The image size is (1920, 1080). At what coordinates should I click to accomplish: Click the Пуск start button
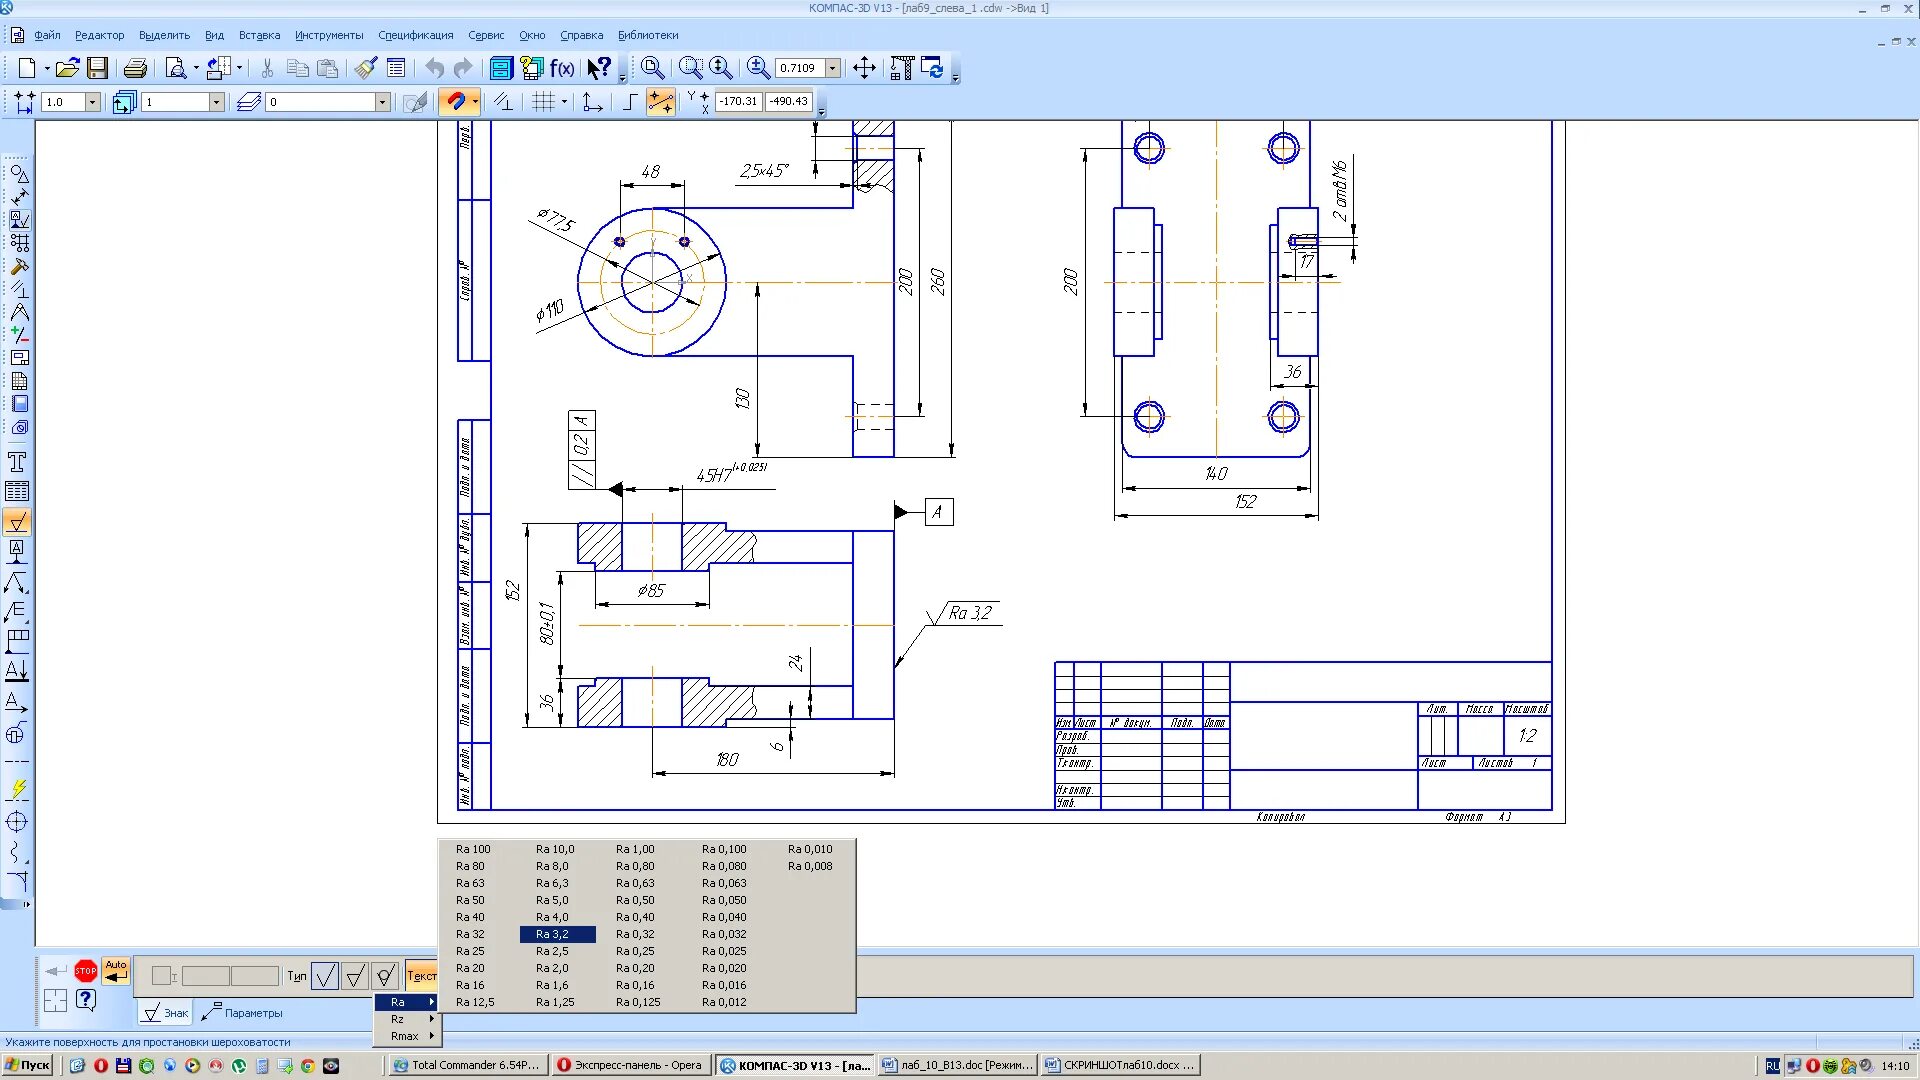pos(28,1065)
